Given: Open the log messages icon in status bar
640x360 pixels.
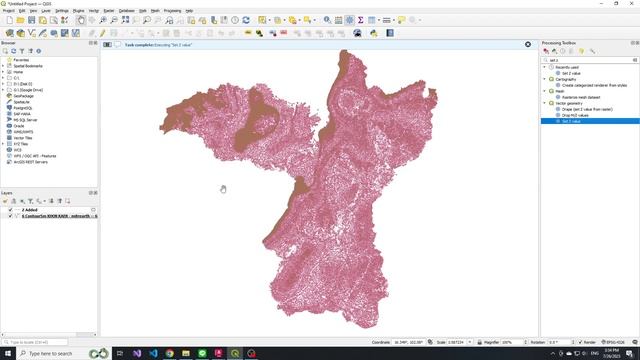Looking at the screenshot, I should [x=635, y=342].
